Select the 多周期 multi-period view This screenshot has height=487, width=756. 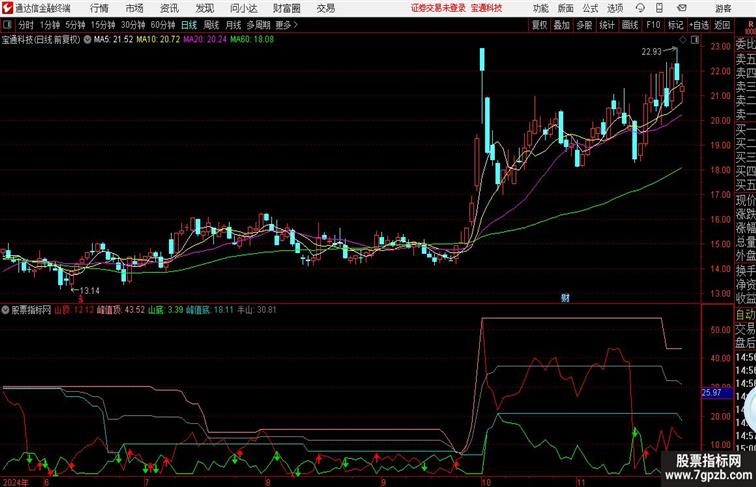click(x=258, y=25)
